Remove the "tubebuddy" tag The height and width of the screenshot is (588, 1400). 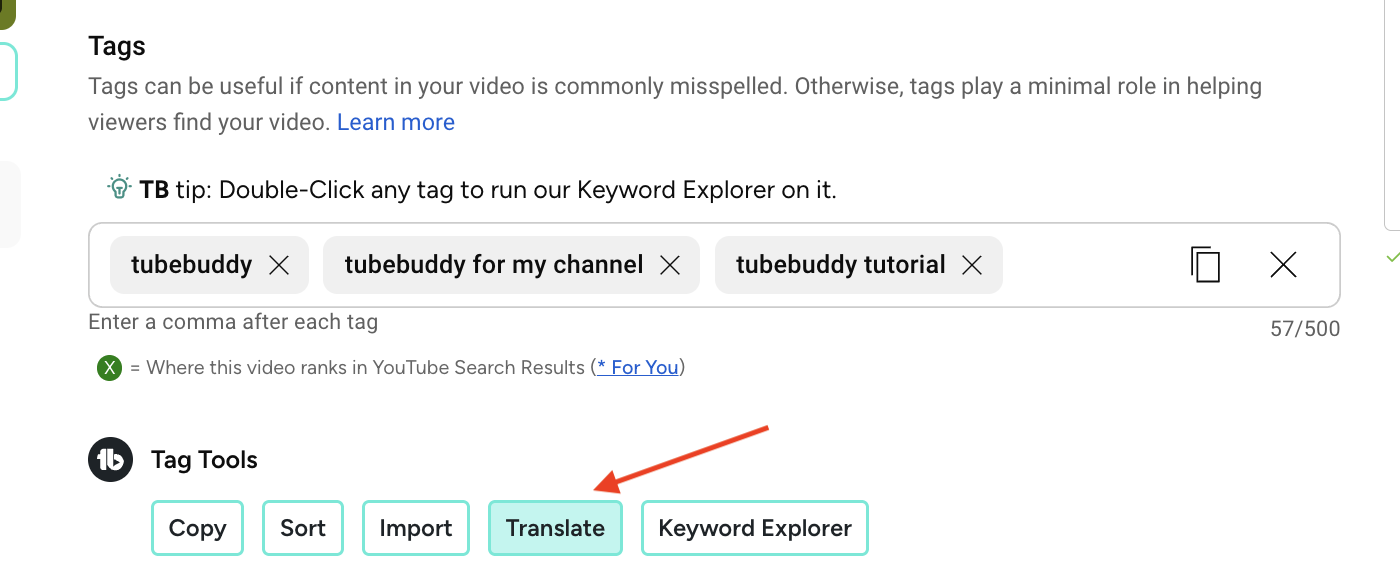[x=279, y=265]
